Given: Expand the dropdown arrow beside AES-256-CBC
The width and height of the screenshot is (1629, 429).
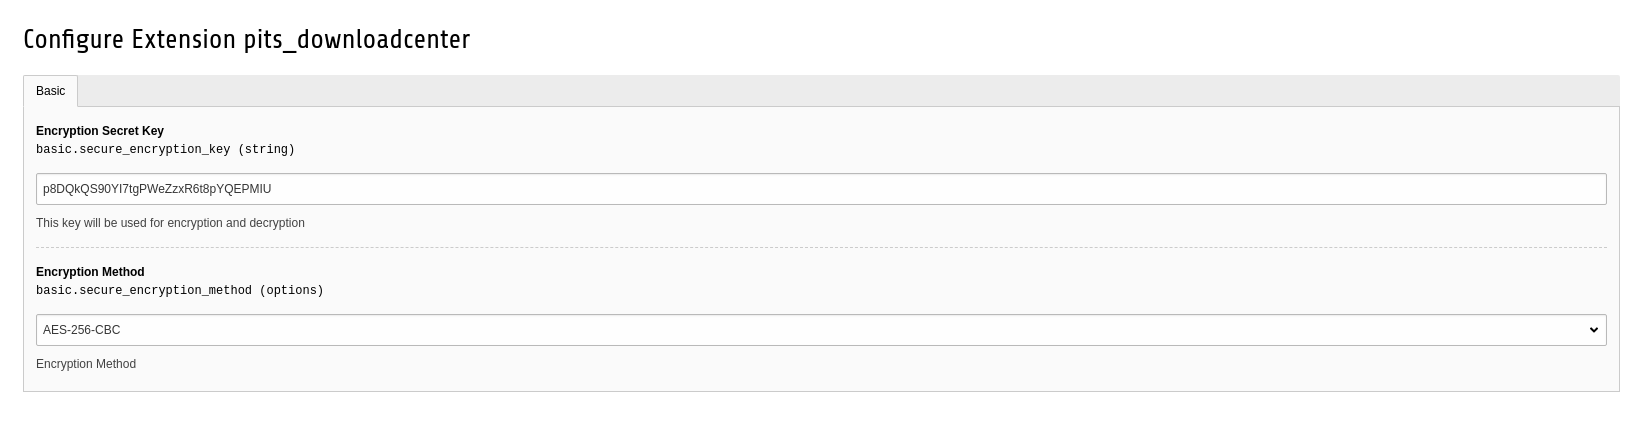Looking at the screenshot, I should (1593, 330).
